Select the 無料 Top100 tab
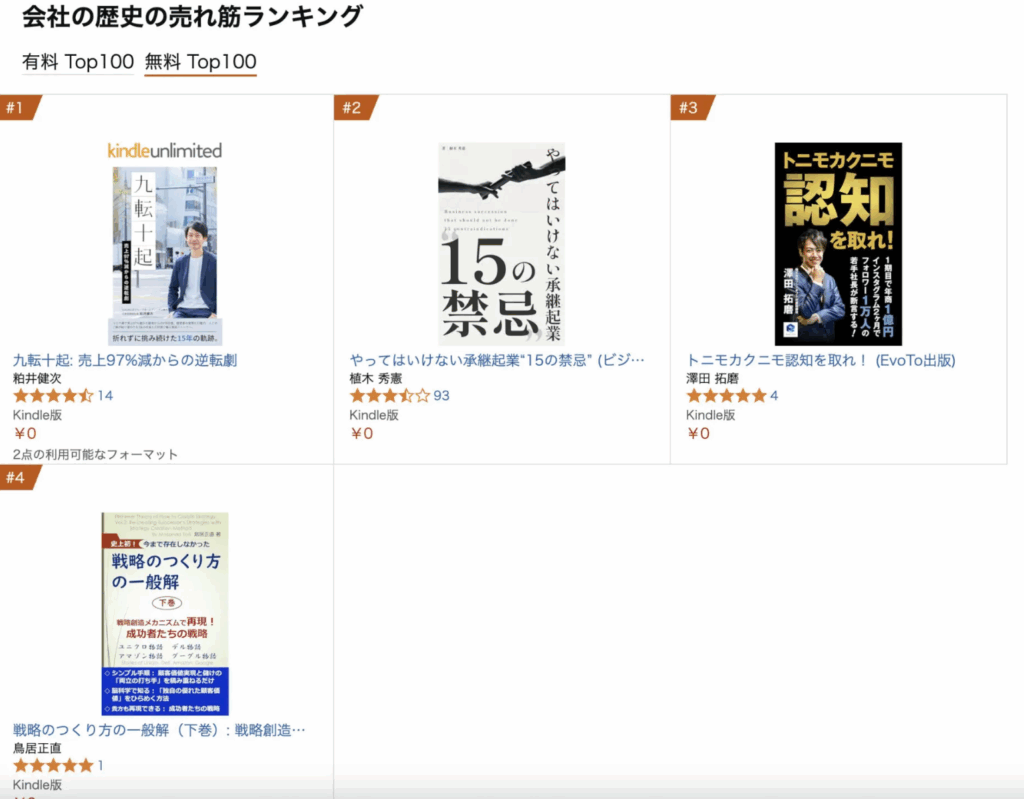 coord(200,62)
